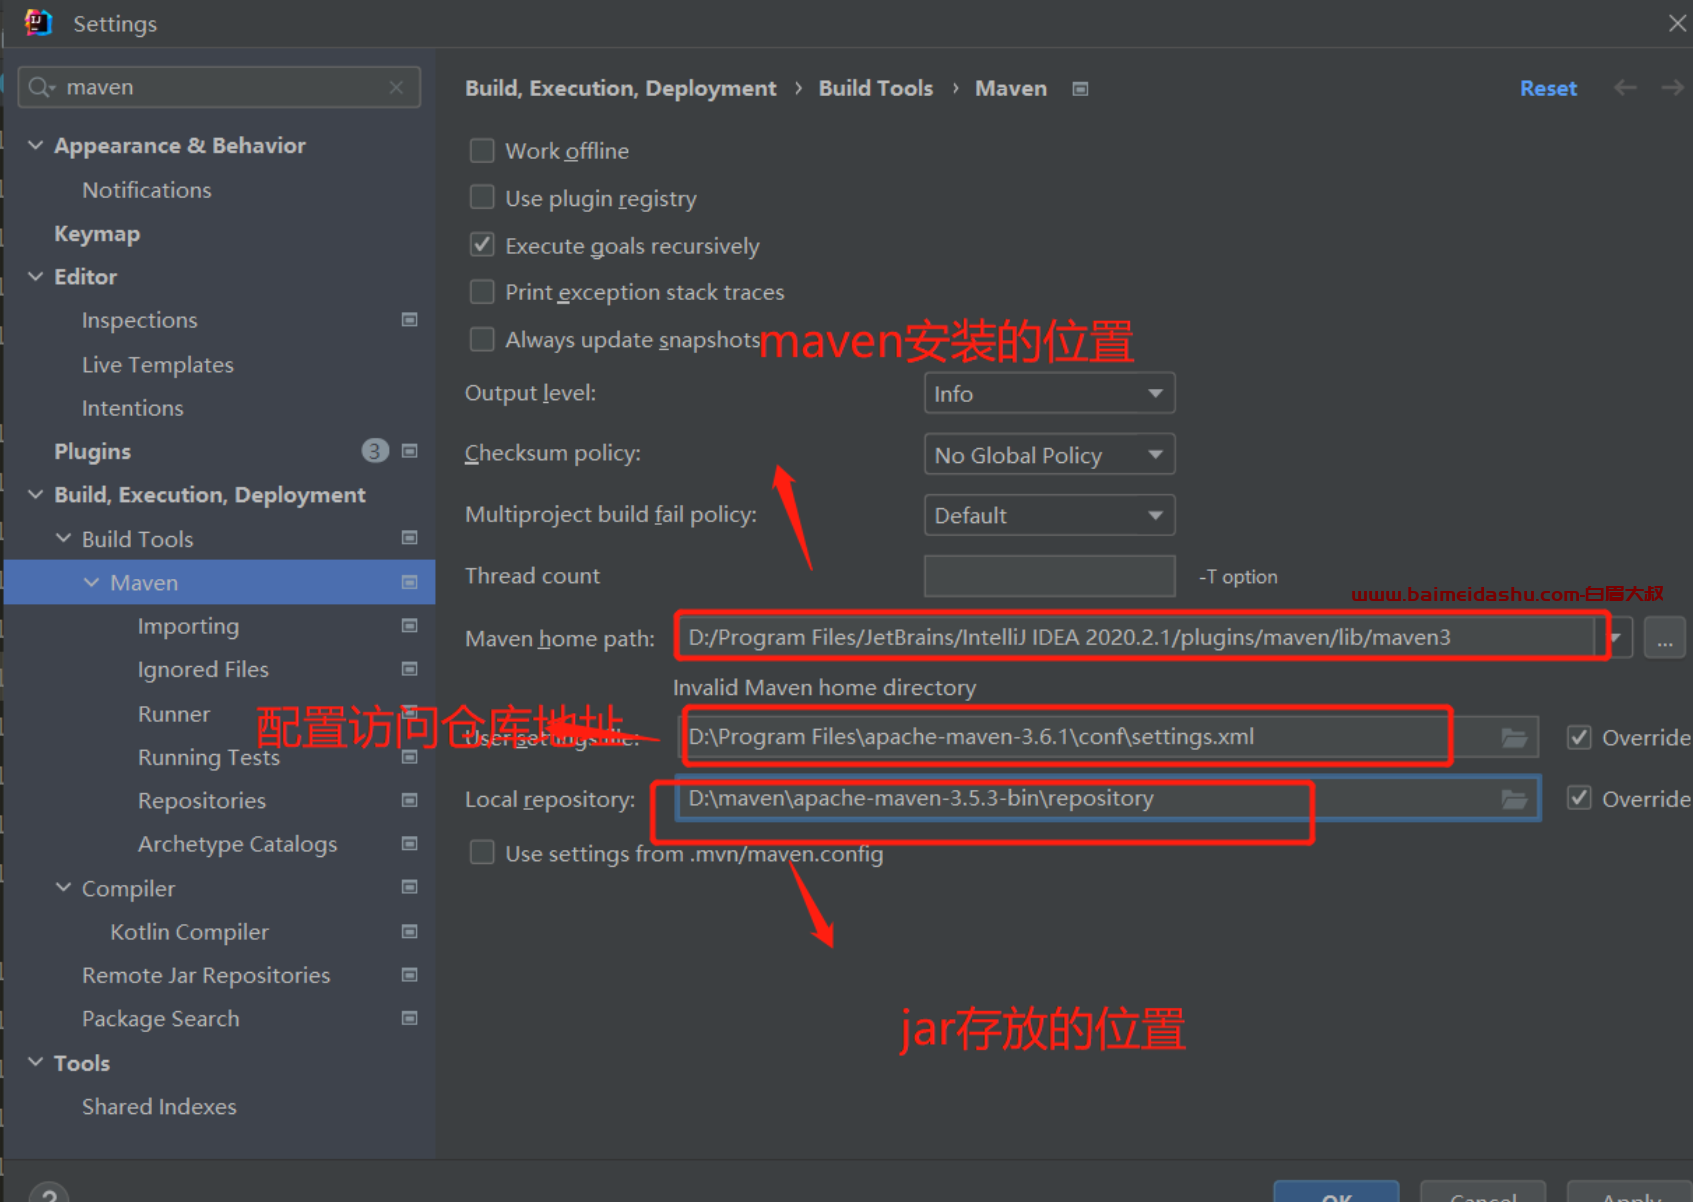Collapse the Maven tree node
This screenshot has width=1693, height=1202.
click(x=91, y=582)
